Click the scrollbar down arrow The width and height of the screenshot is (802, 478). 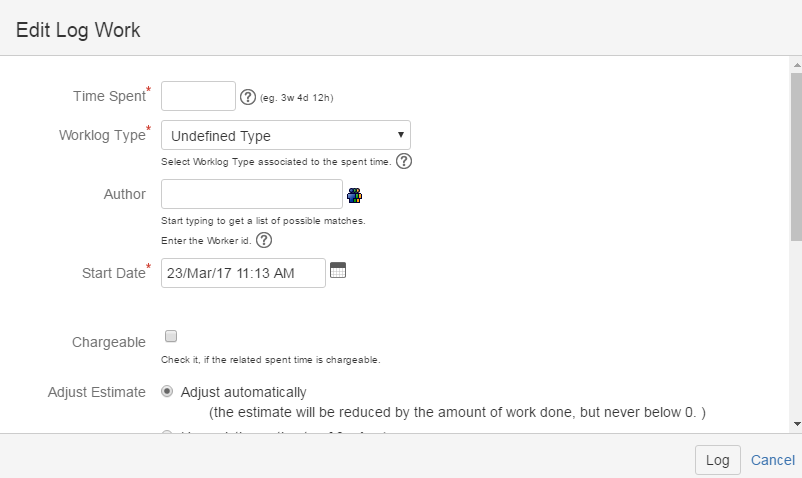click(796, 424)
